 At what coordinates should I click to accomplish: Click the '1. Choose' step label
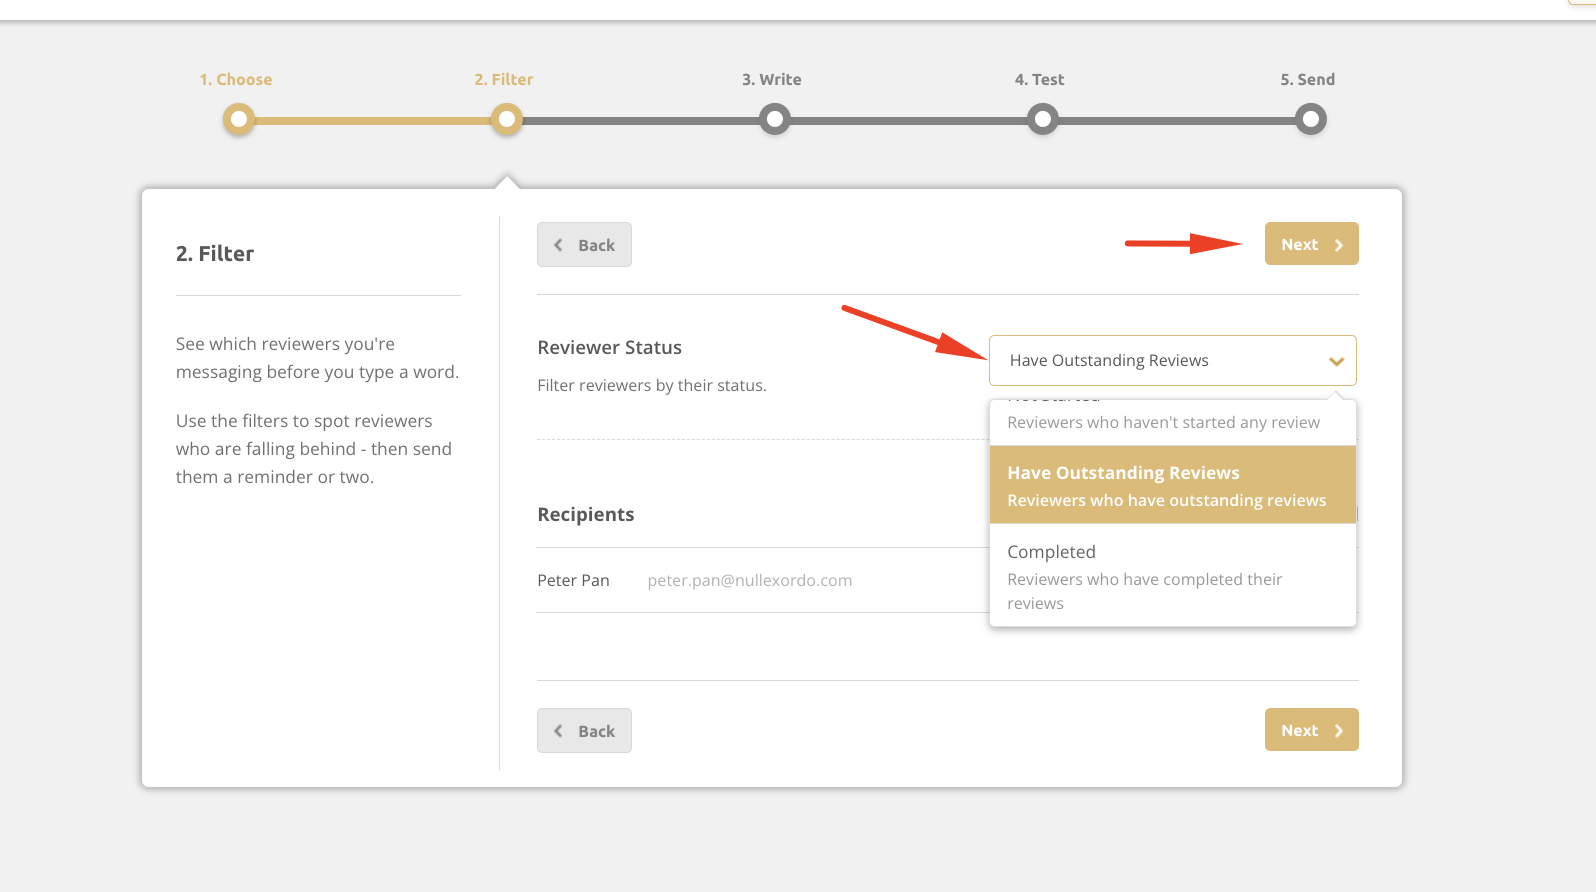236,79
